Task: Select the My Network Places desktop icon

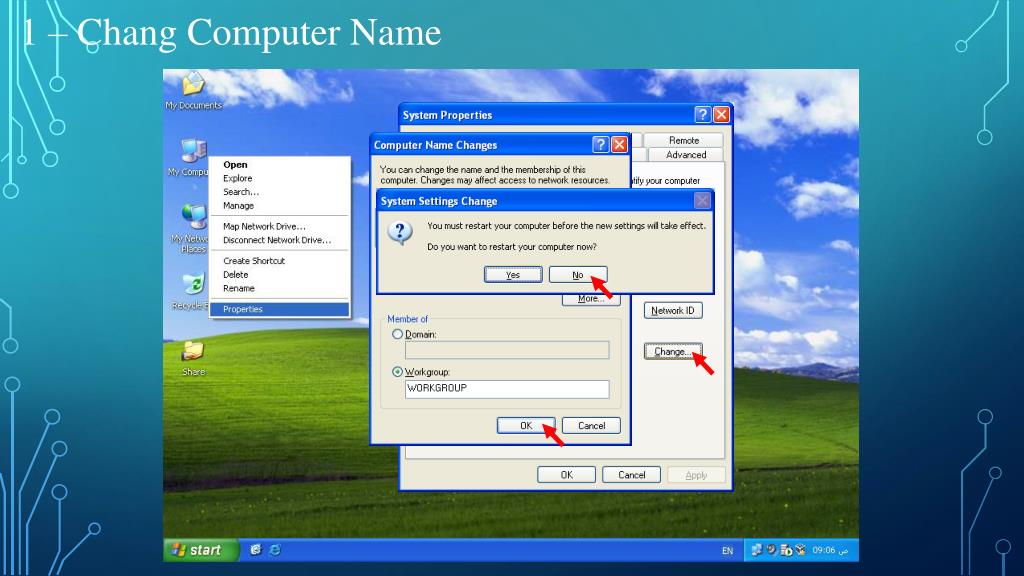Action: (x=191, y=229)
